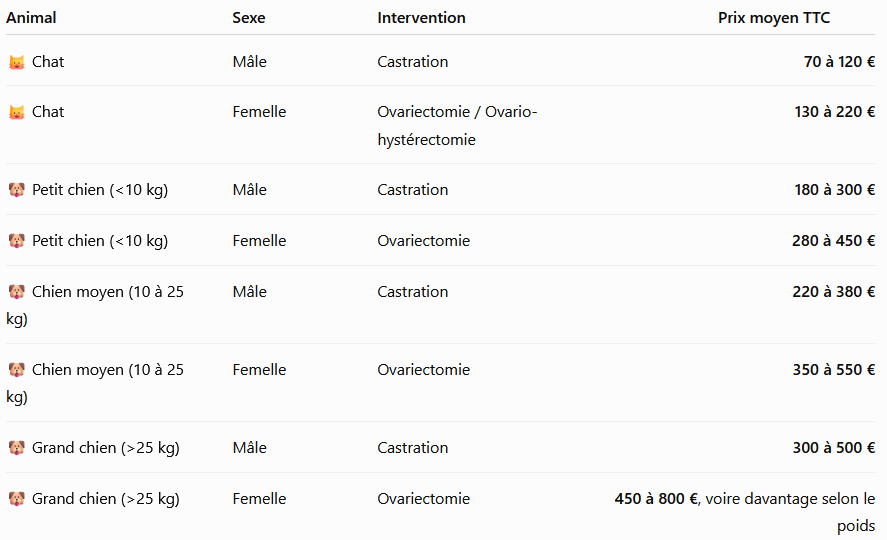Screen dimensions: 887x540
Task: Click the Intervention column header
Action: (421, 18)
